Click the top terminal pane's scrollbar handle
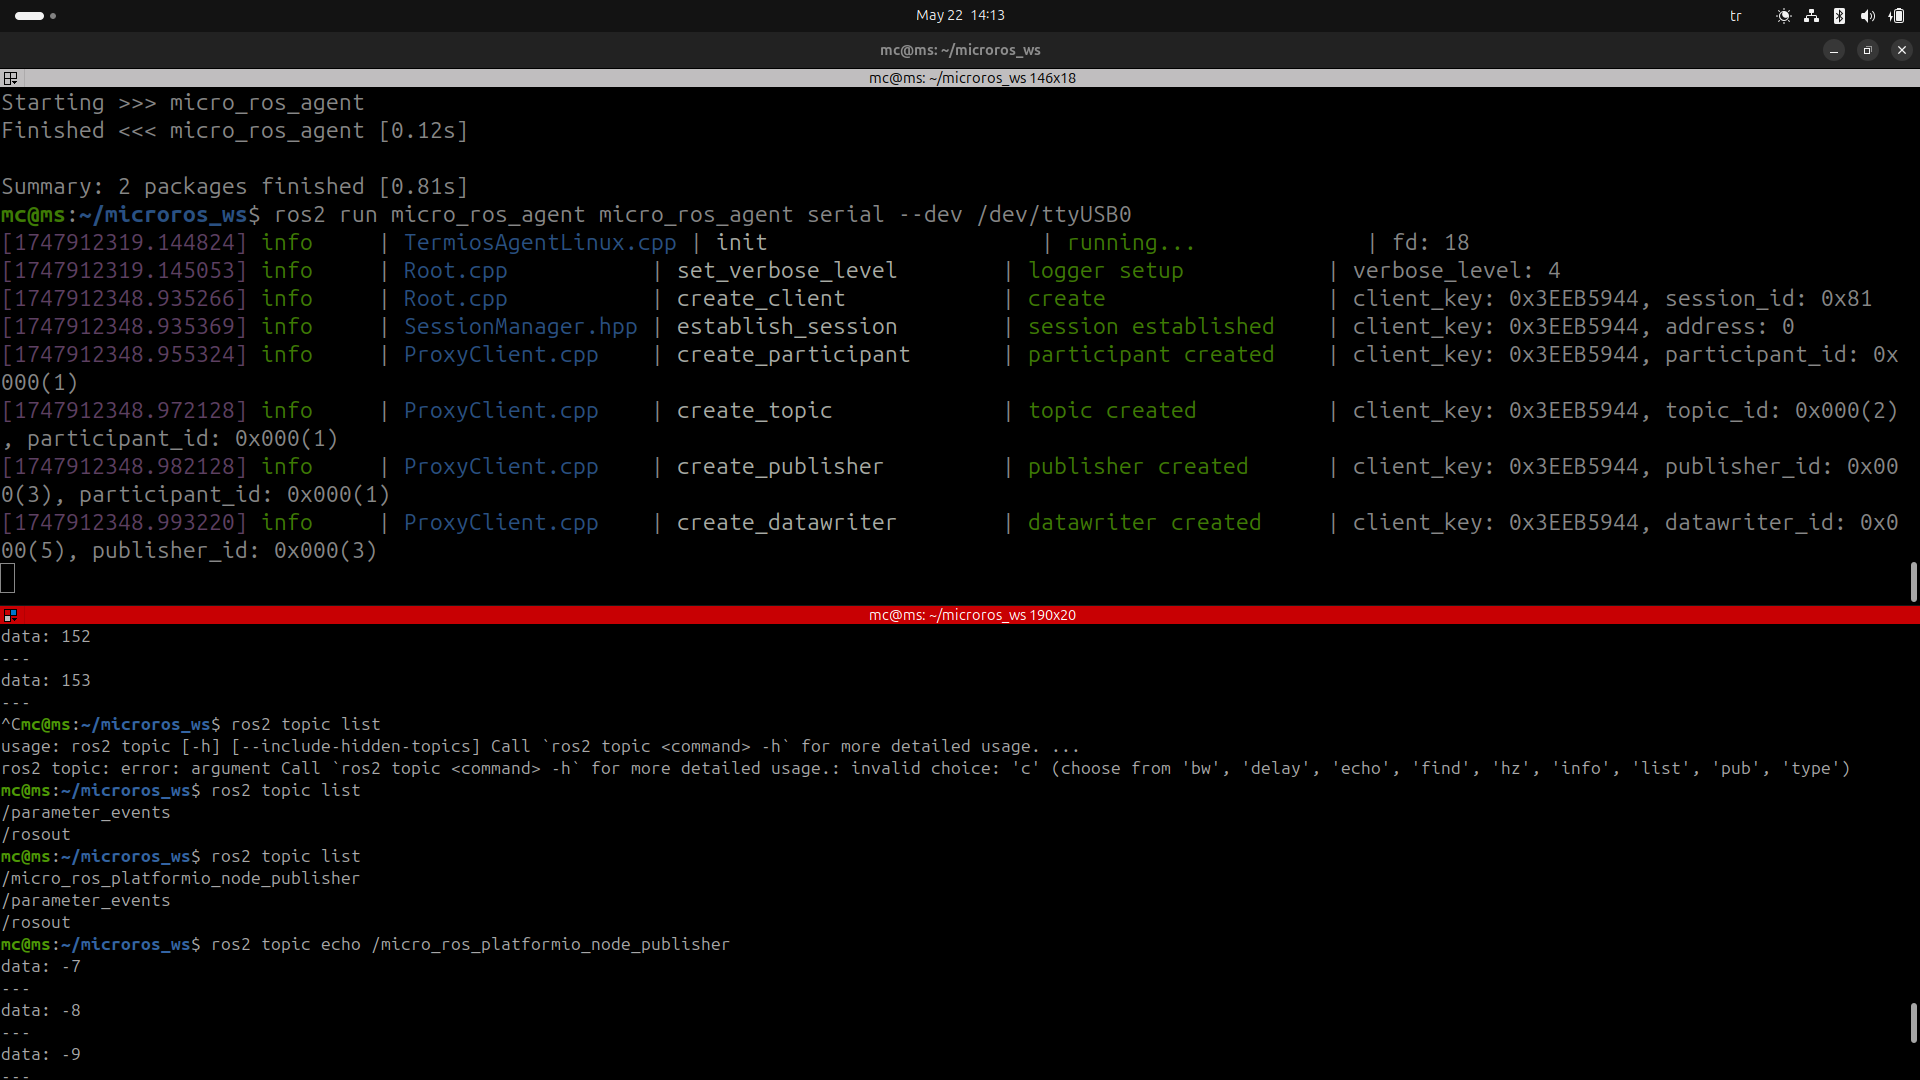 (x=1913, y=581)
